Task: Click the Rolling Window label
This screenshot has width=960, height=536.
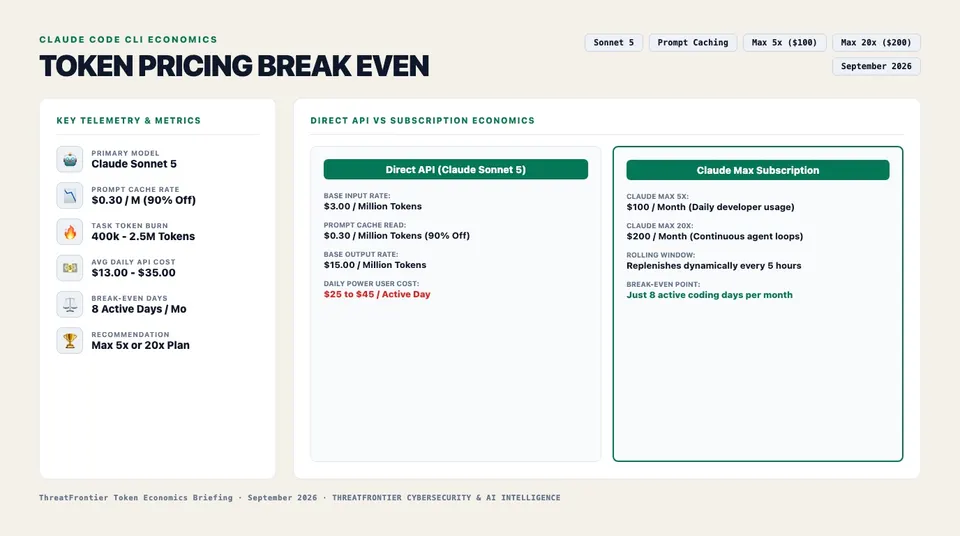Action: click(x=661, y=255)
